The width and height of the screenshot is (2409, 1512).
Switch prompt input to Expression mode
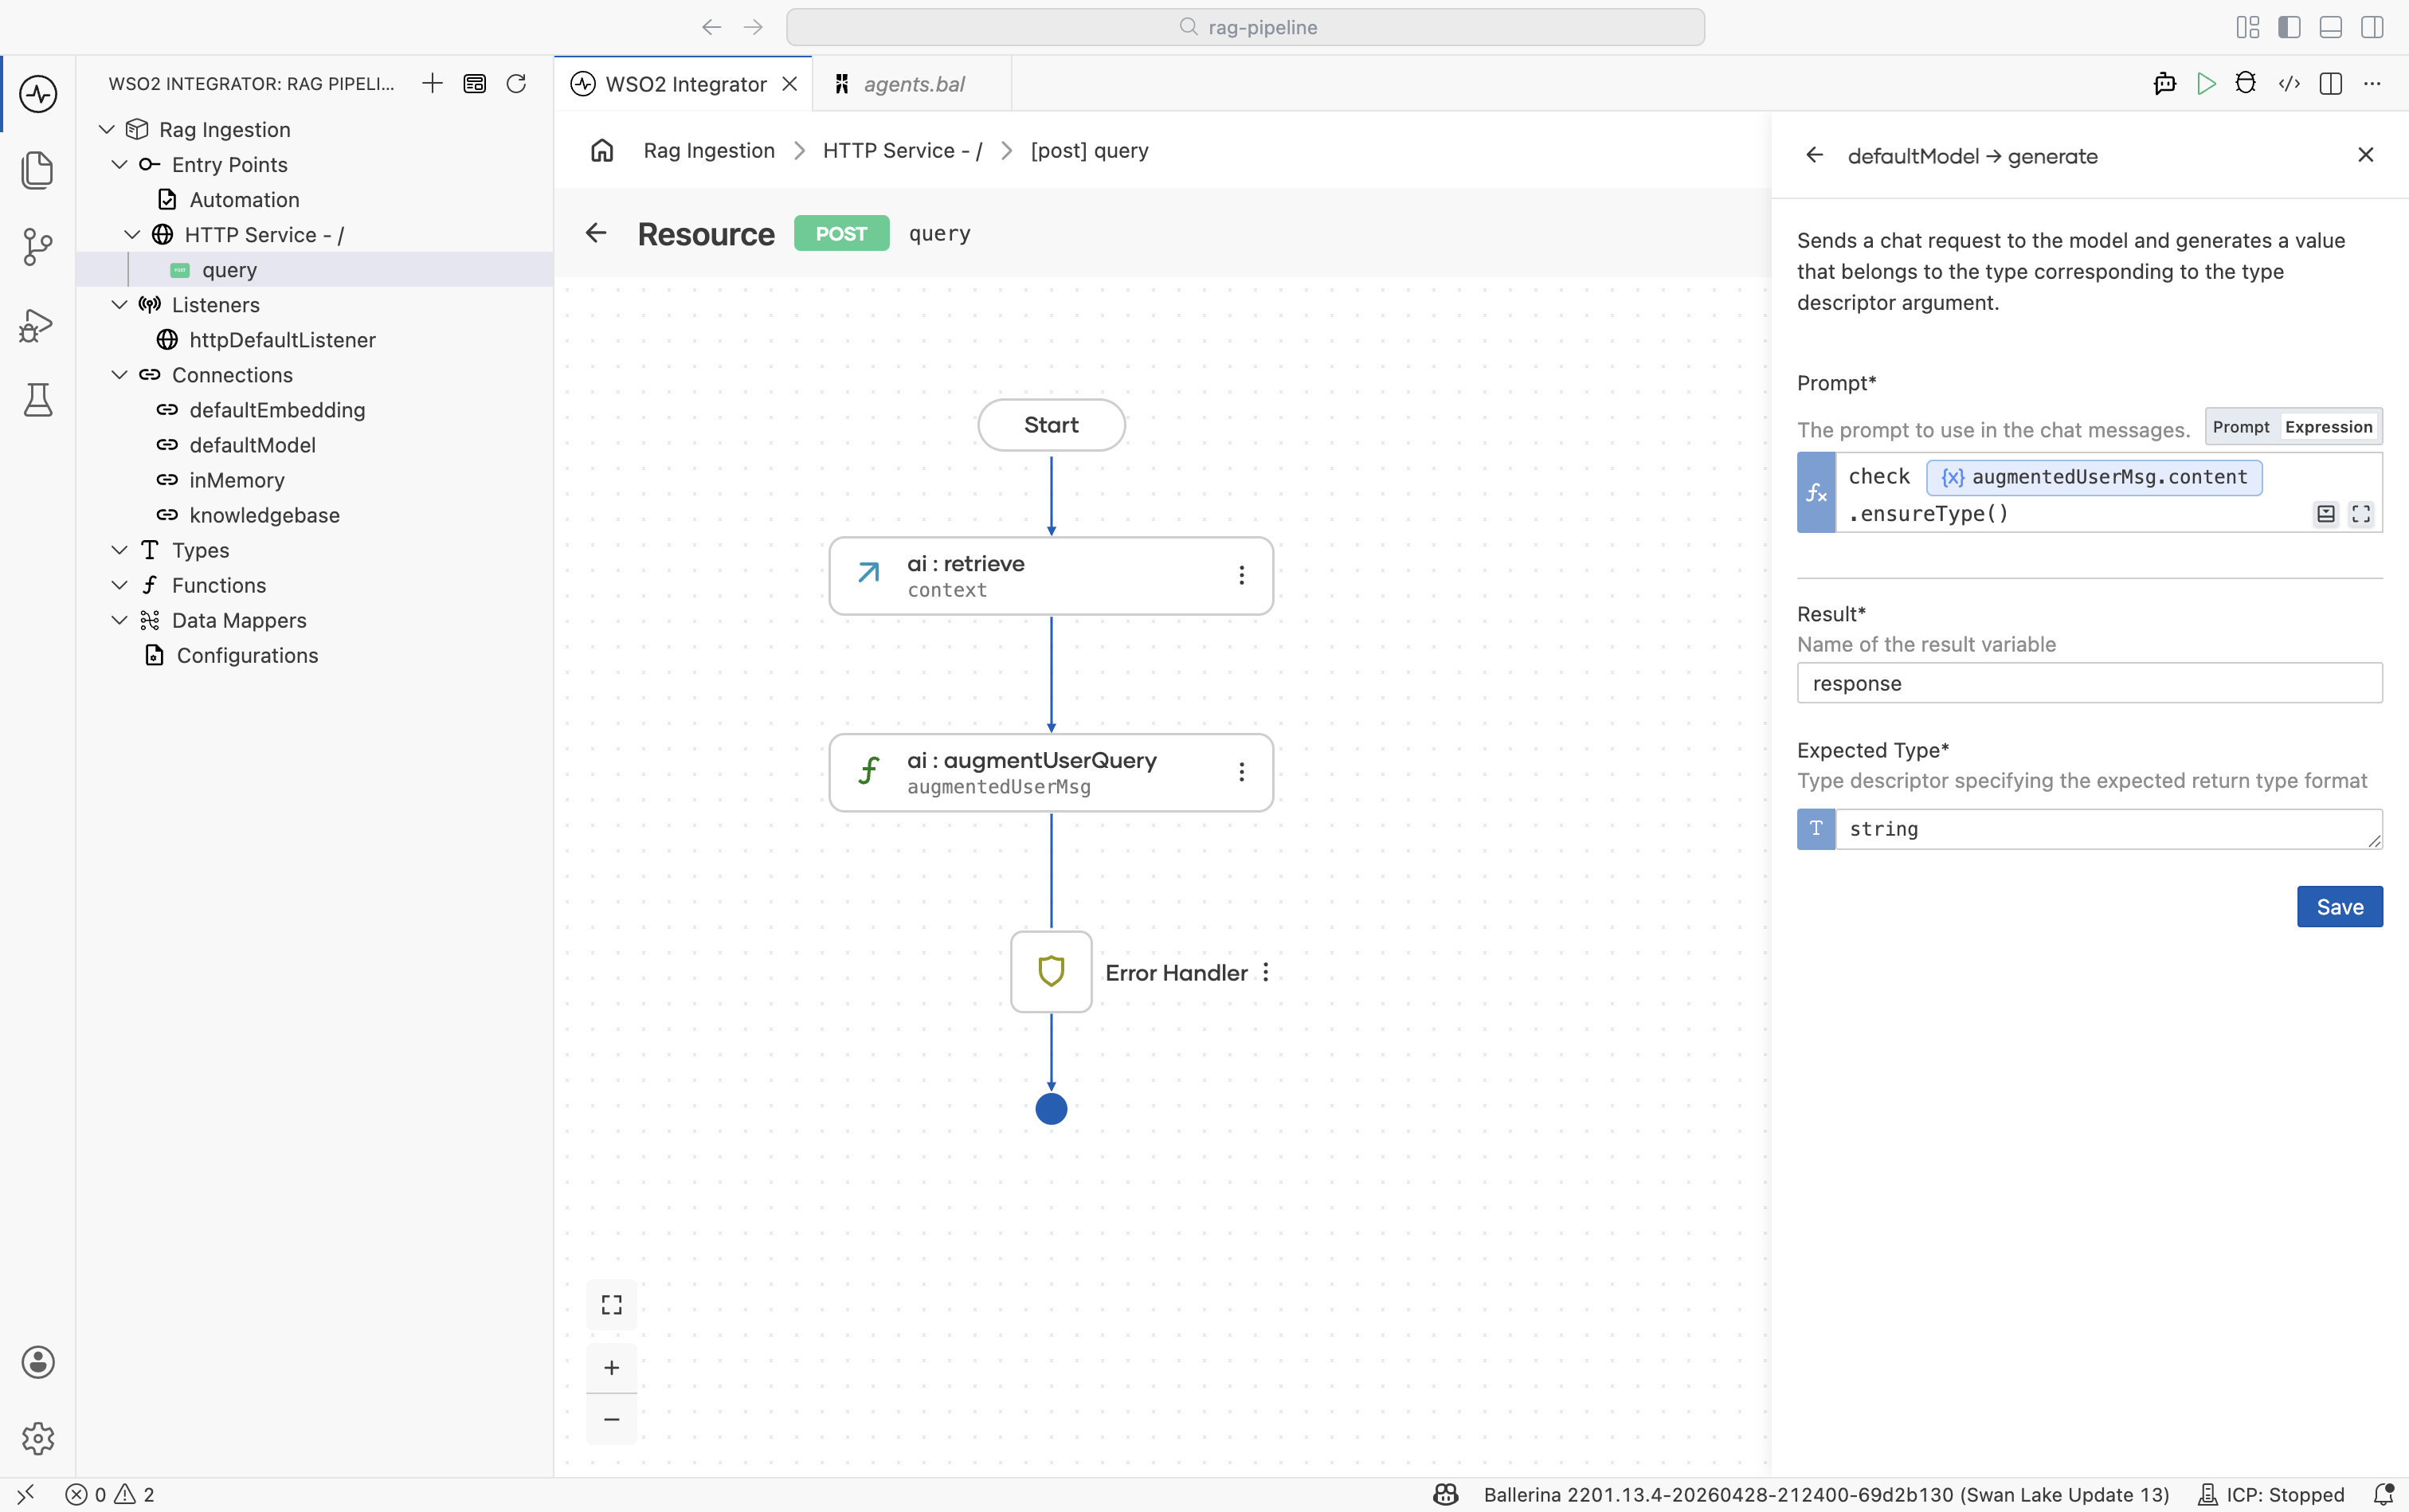pos(2328,427)
